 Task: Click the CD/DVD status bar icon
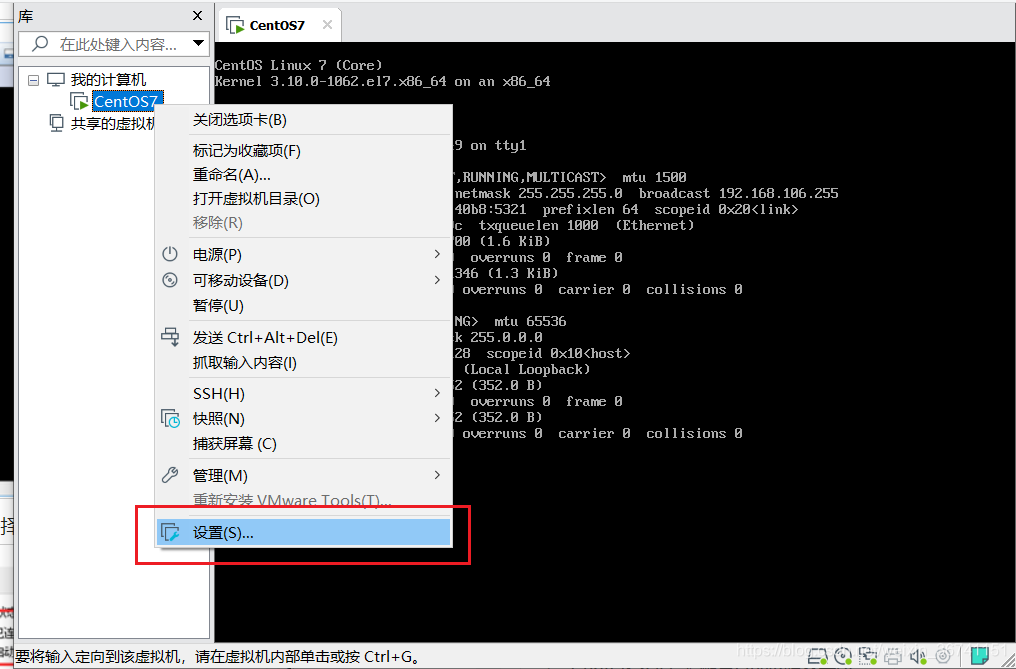(843, 656)
